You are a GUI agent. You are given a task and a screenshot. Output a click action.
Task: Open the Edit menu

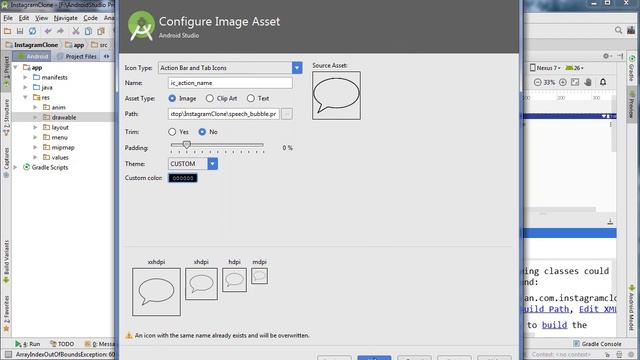pos(24,18)
